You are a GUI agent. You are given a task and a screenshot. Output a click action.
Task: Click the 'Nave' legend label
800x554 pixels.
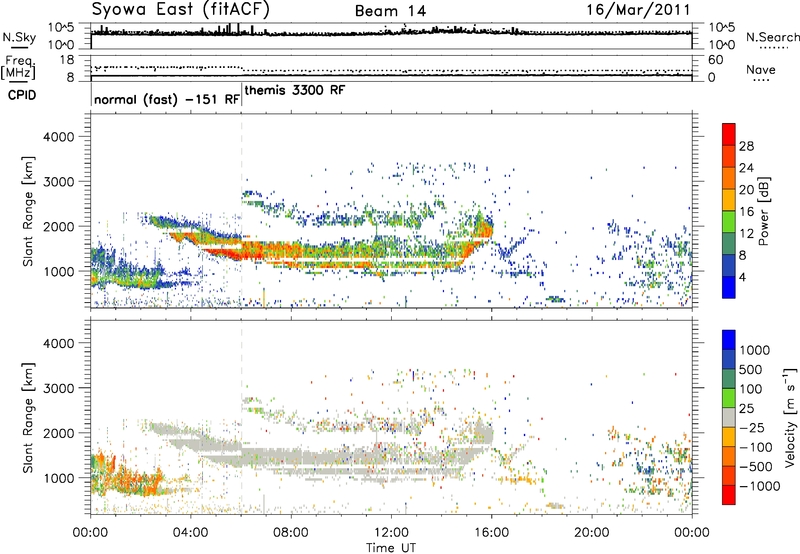tap(761, 70)
